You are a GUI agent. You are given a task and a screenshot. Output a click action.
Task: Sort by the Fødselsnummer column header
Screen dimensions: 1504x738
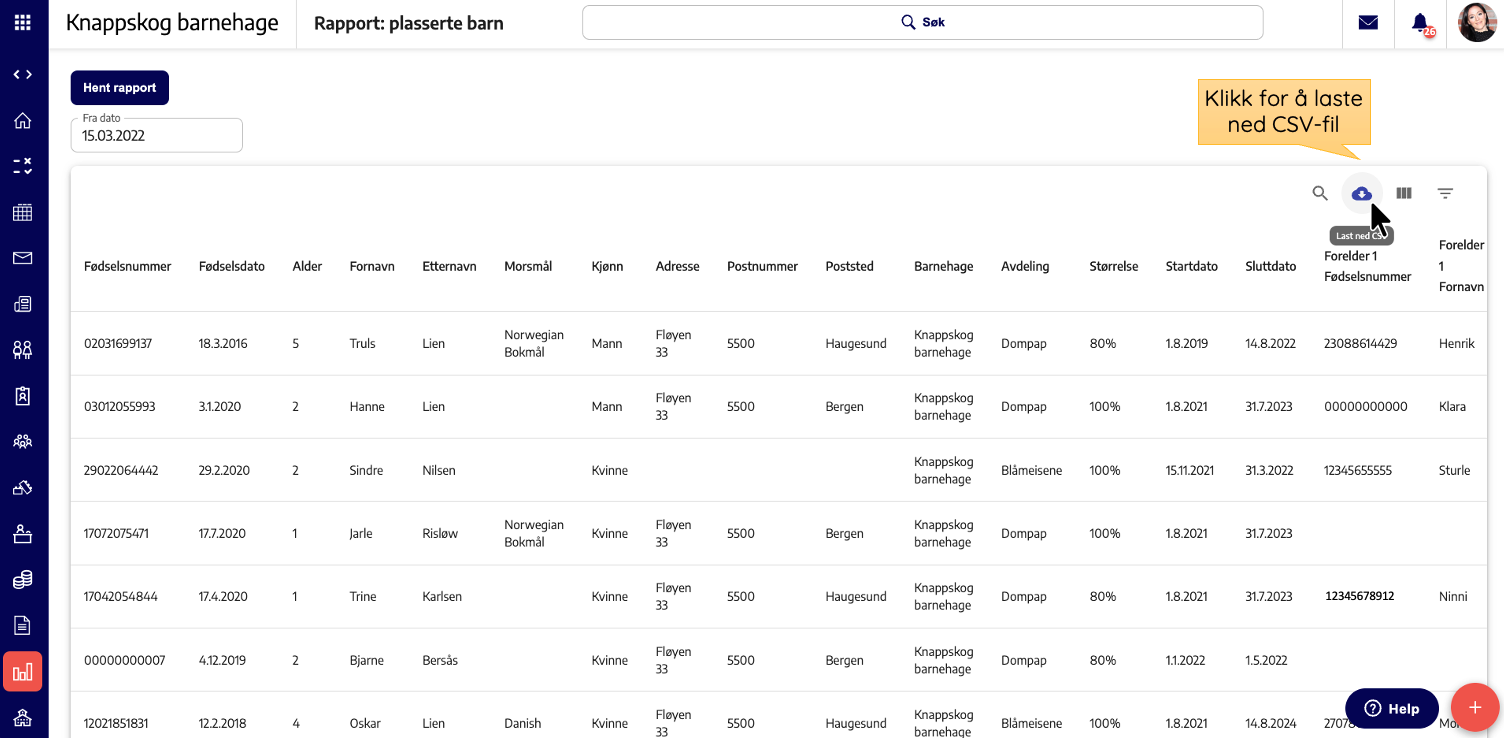[128, 266]
